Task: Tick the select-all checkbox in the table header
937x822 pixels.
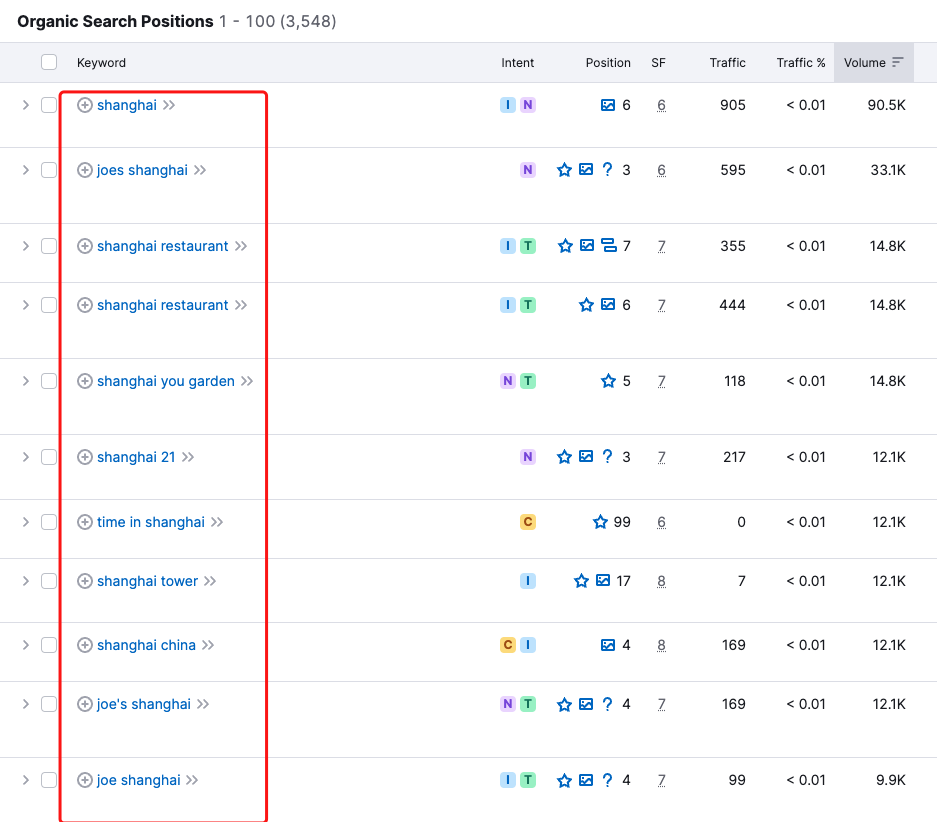Action: [49, 62]
